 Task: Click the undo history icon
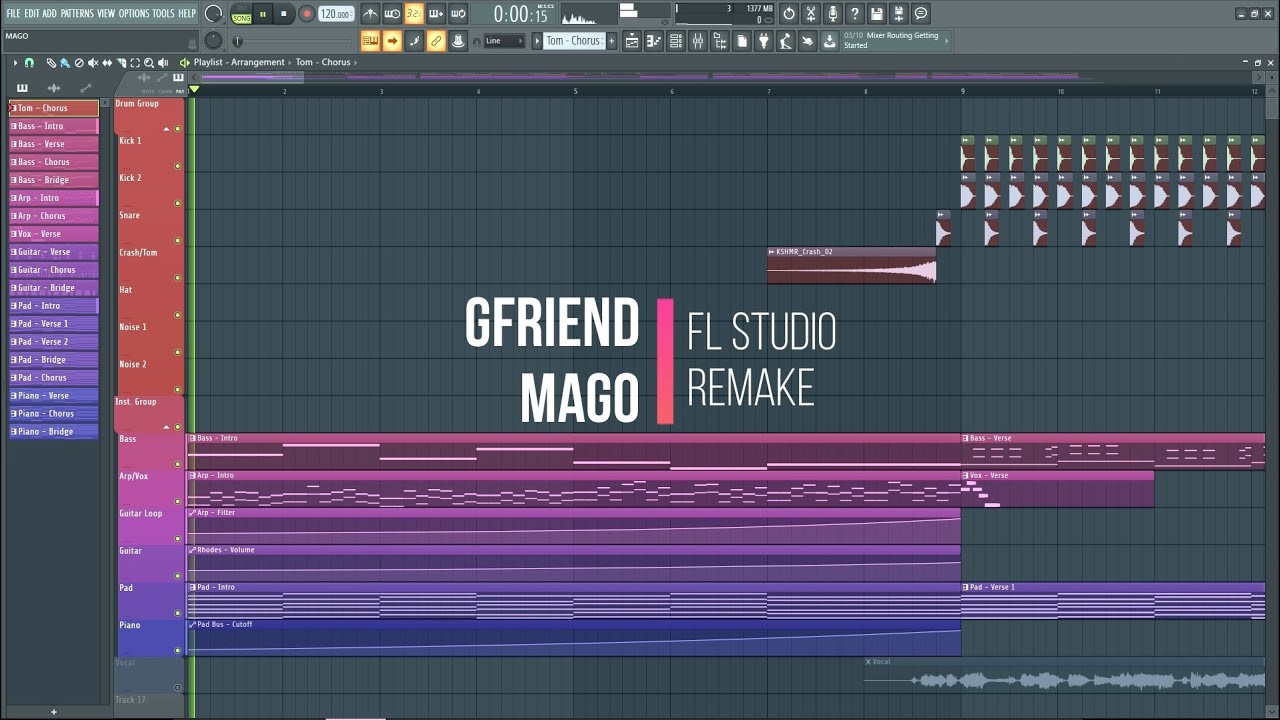click(789, 13)
